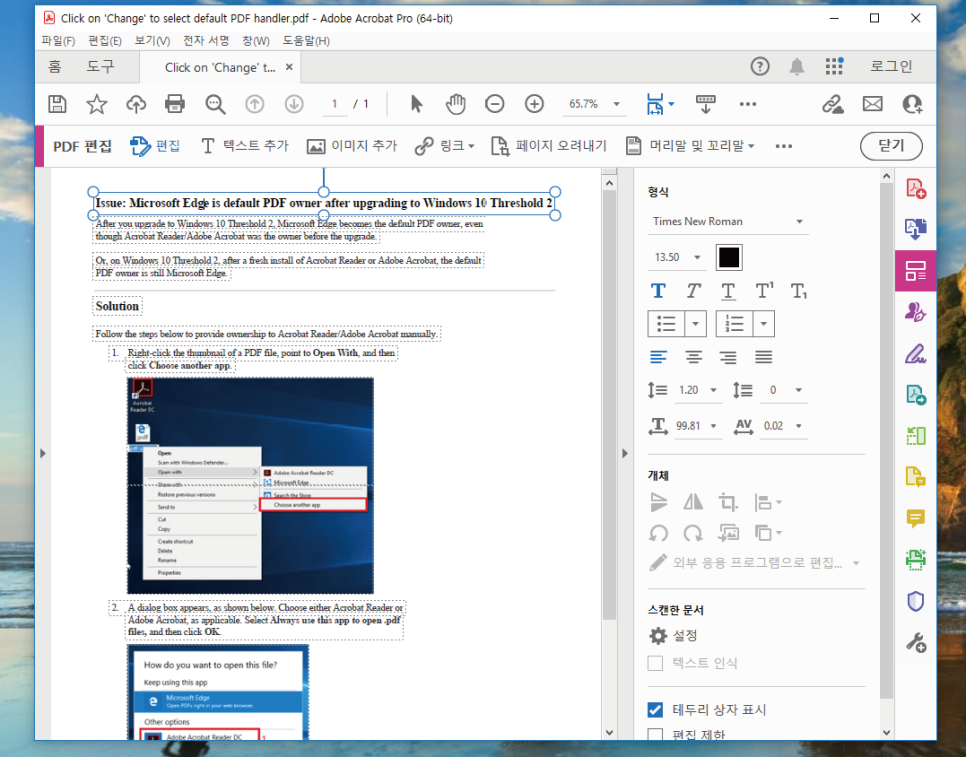The height and width of the screenshot is (757, 966).
Task: Click the Save file floppy icon
Action: pos(57,104)
